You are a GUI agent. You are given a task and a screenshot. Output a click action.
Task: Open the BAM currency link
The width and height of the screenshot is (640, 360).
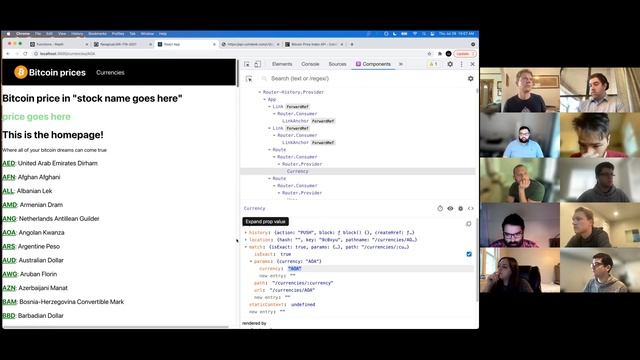pos(9,302)
